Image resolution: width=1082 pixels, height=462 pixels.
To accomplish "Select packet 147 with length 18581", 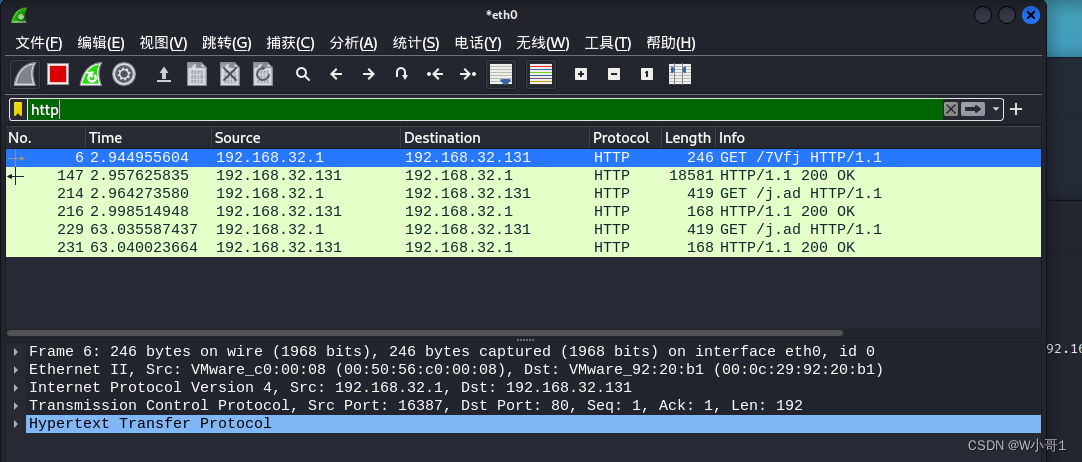I will click(524, 175).
